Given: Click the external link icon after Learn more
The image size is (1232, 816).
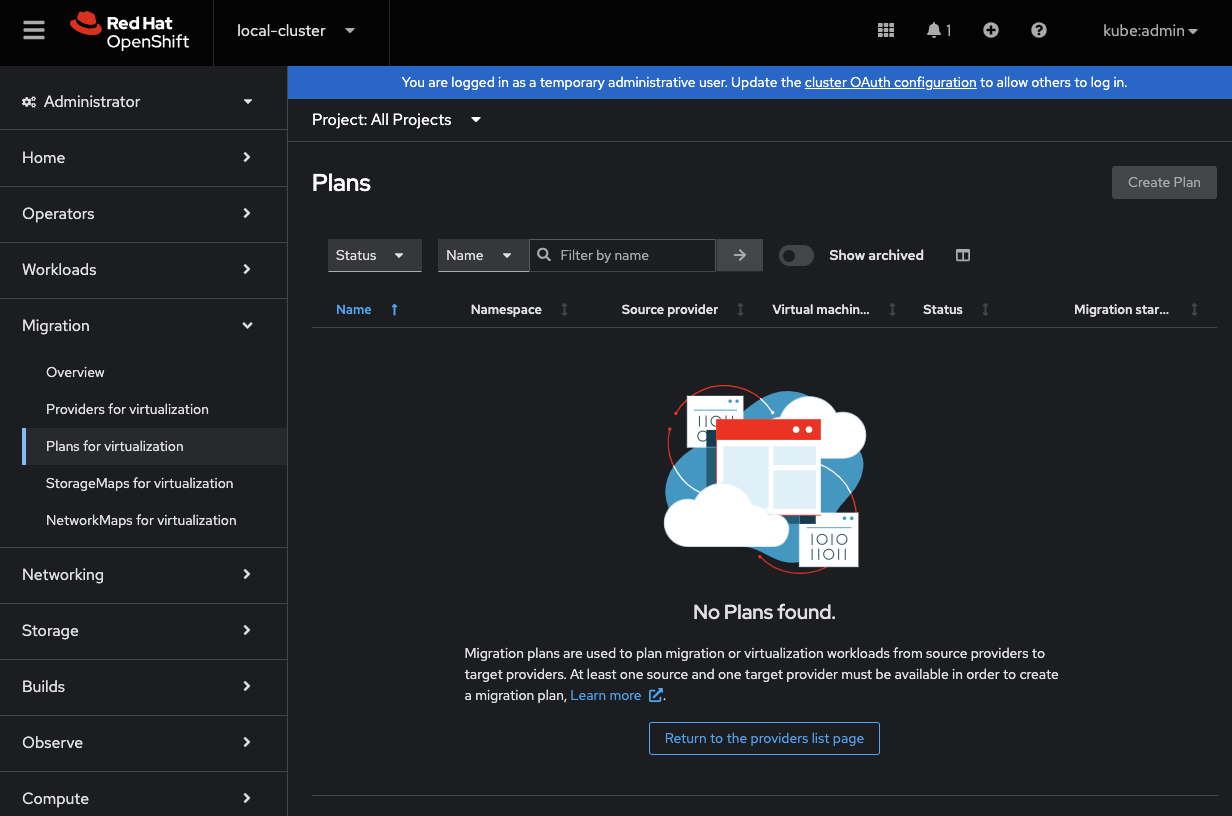Looking at the screenshot, I should pos(656,695).
